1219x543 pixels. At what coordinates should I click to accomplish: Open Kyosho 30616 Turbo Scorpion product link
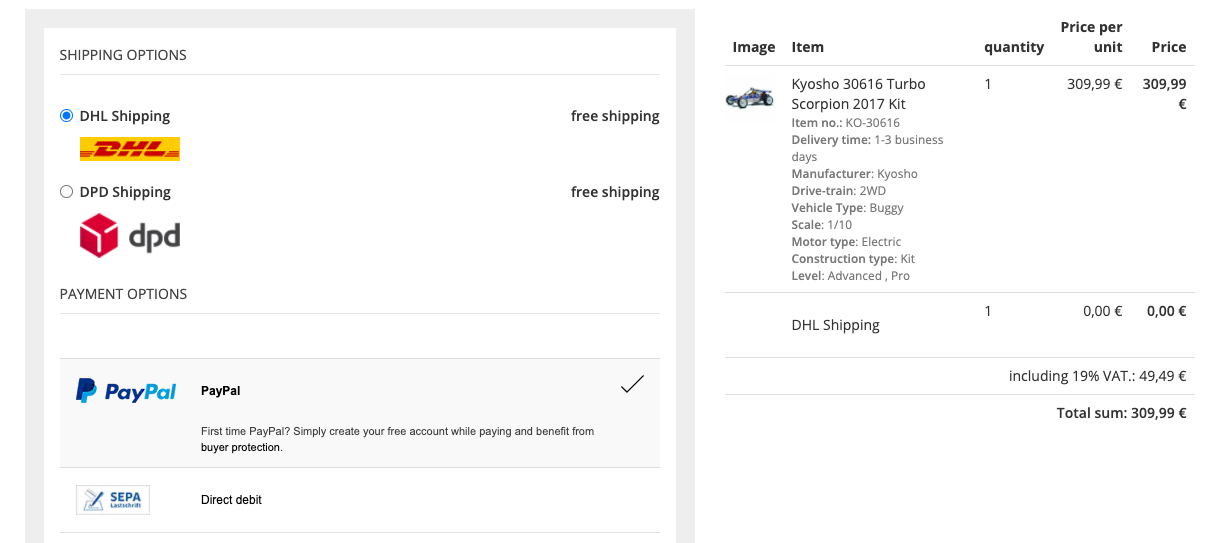pyautogui.click(x=857, y=94)
